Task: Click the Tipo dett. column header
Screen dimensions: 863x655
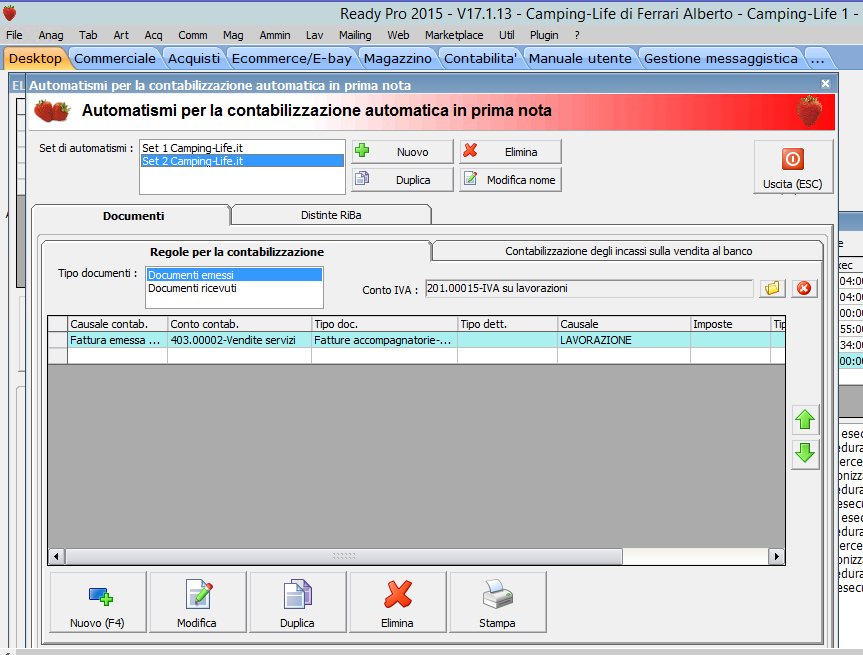Action: pos(507,324)
